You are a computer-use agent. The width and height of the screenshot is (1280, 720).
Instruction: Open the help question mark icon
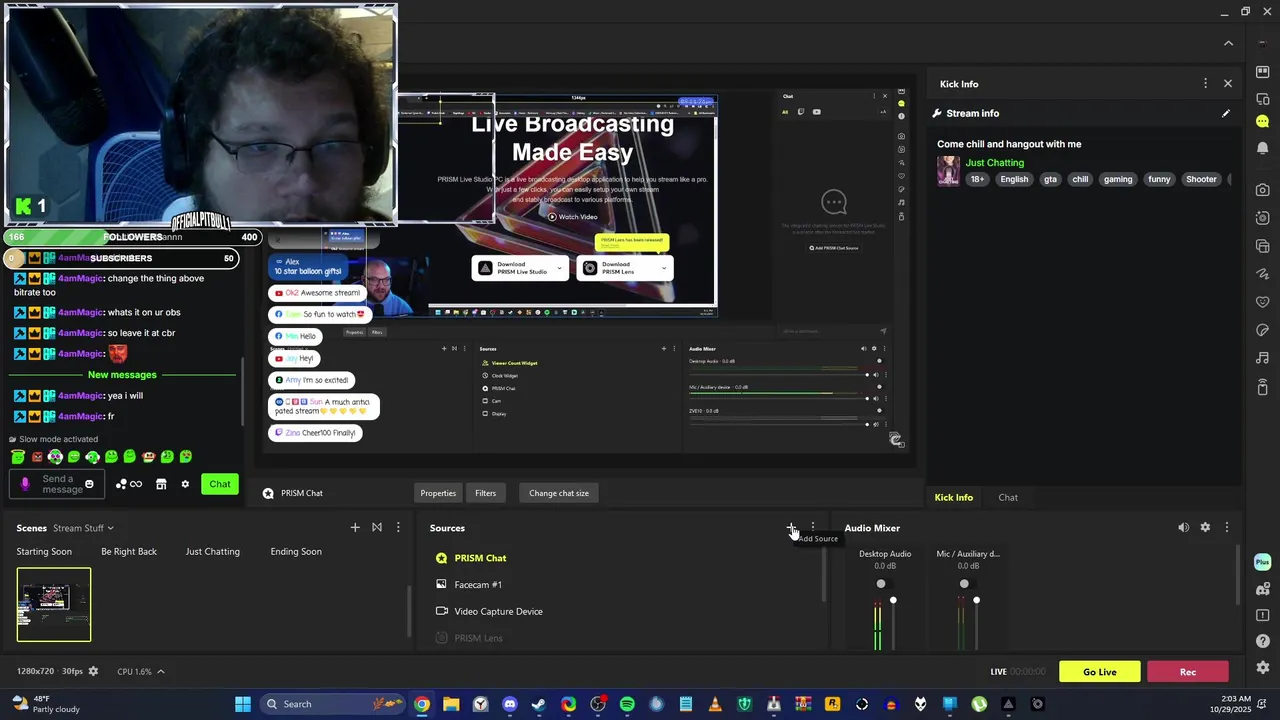tap(1262, 641)
